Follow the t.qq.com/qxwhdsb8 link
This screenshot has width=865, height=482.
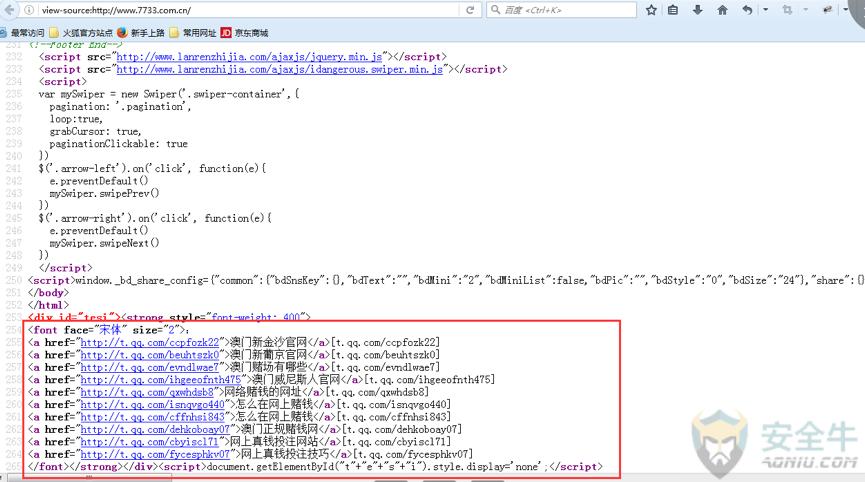point(147,392)
